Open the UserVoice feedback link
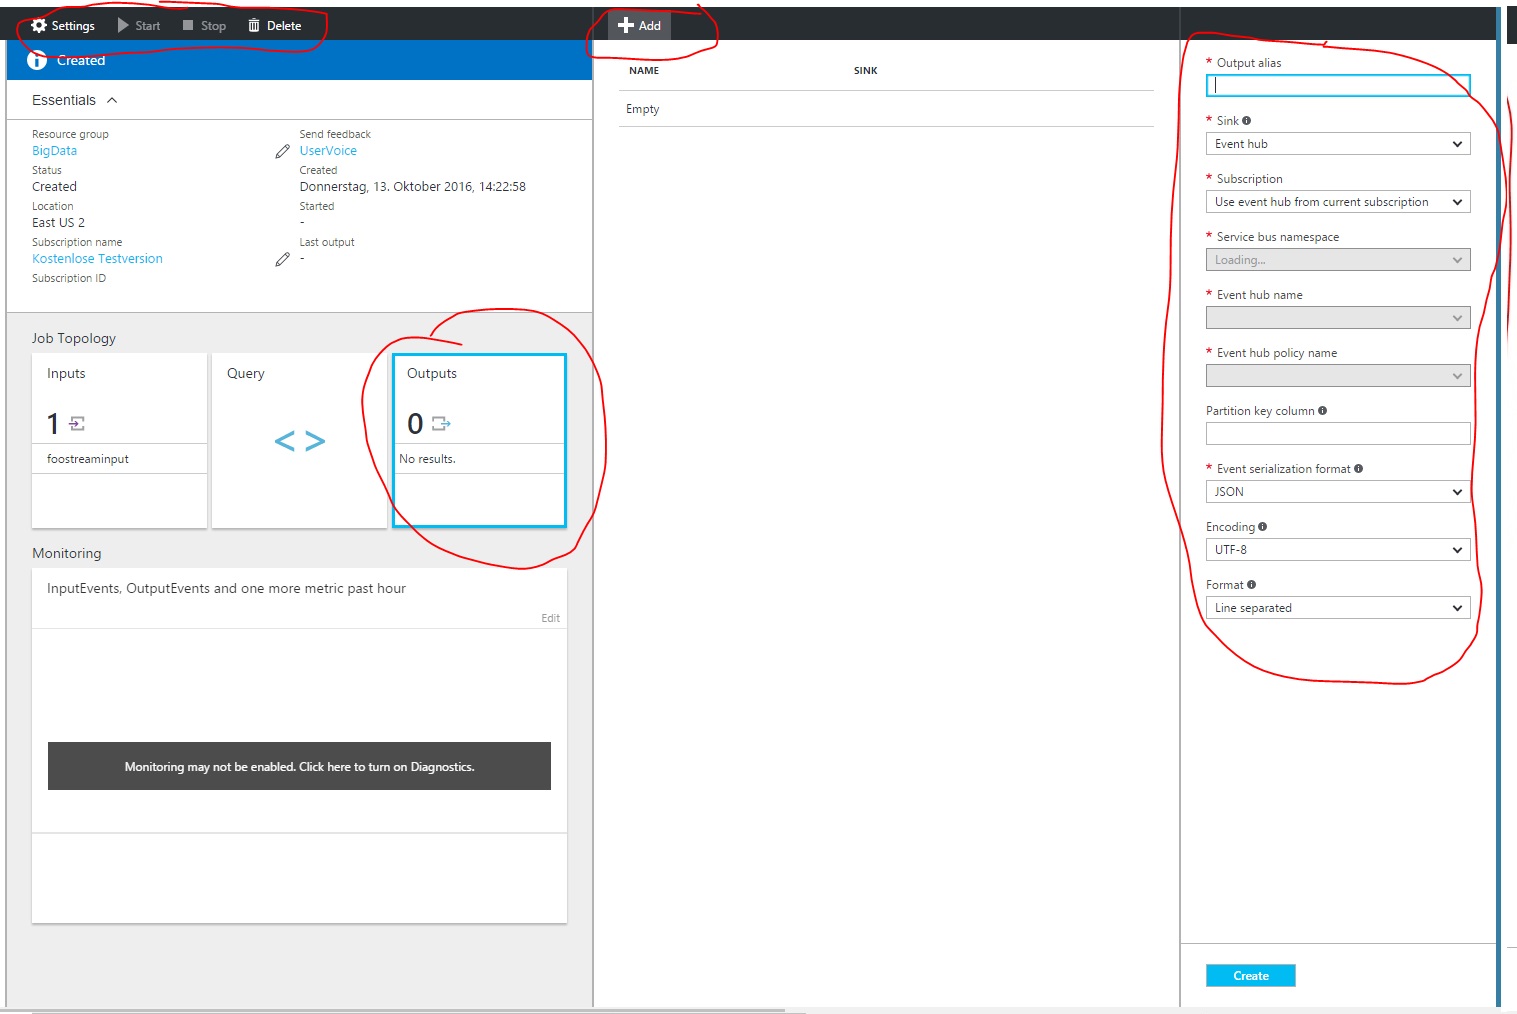1517x1014 pixels. click(328, 151)
